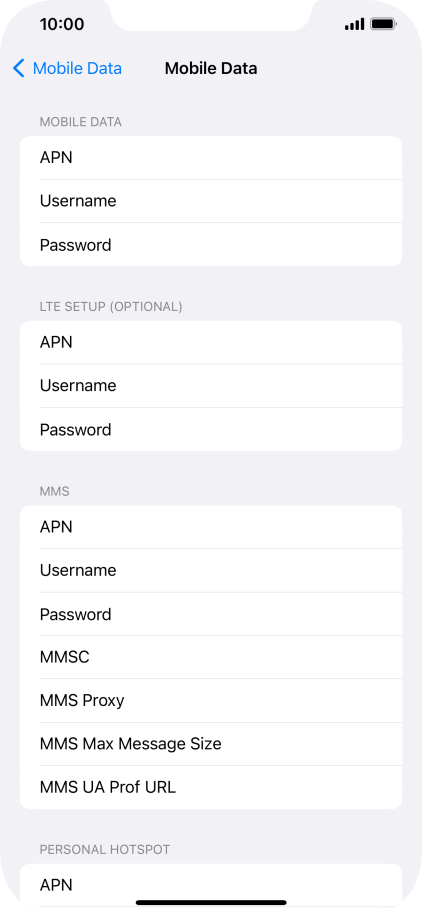Screen dimensions: 422x913
Task: Tap the battery icon in the status bar
Action: coord(384,24)
